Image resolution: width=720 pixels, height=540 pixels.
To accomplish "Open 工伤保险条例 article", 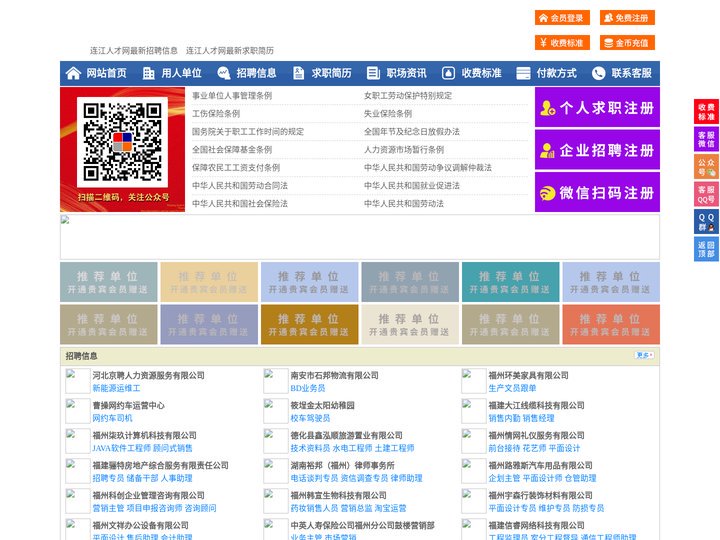I will click(x=216, y=113).
